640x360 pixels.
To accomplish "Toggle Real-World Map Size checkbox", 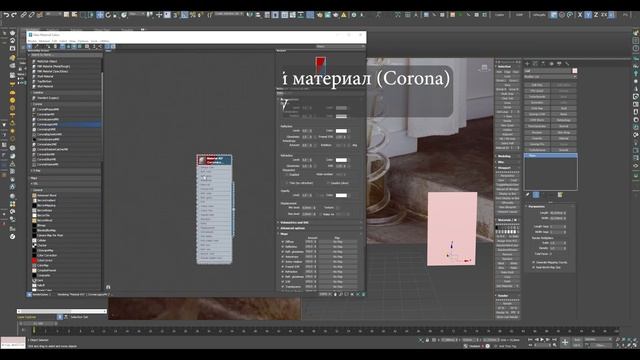I will pyautogui.click(x=533, y=267).
